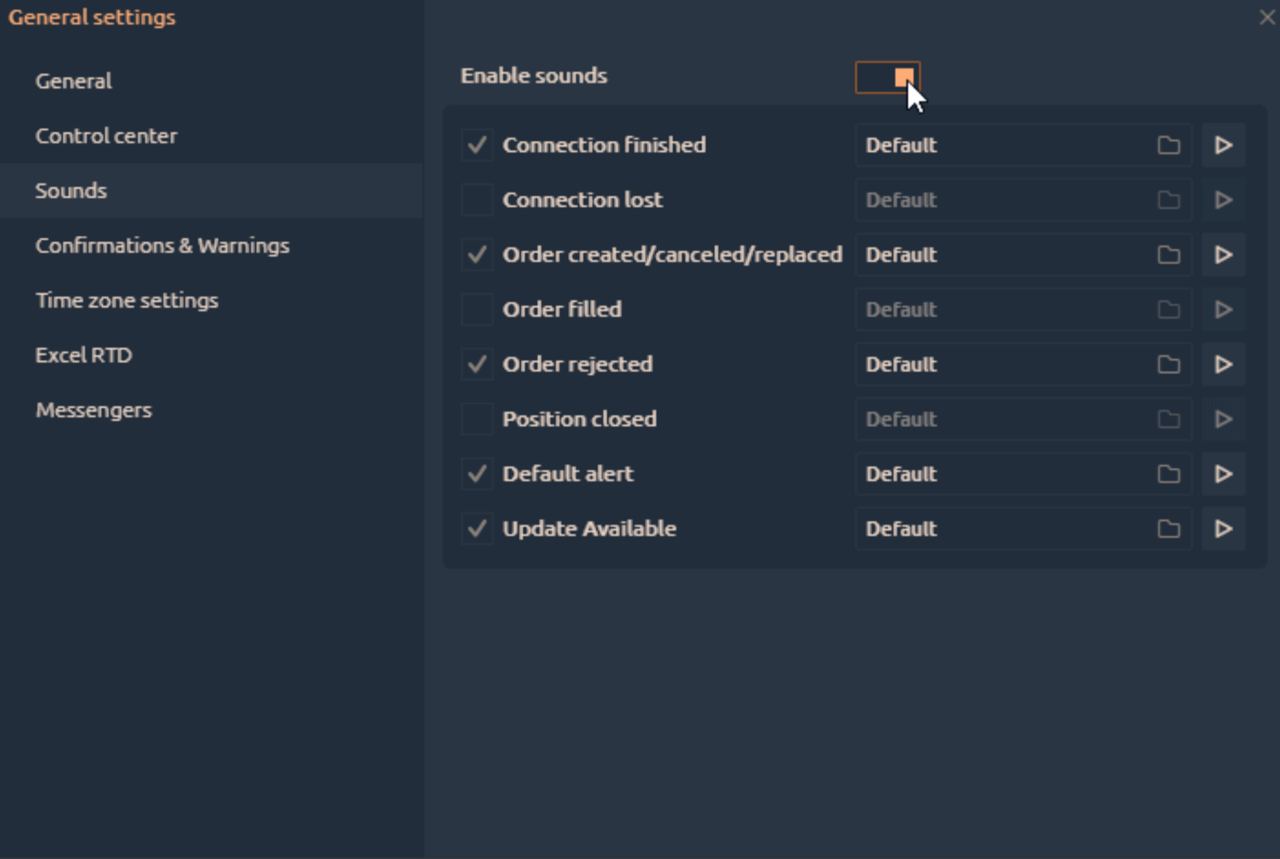The width and height of the screenshot is (1280, 859).
Task: Play the Default alert sound
Action: tap(1223, 474)
